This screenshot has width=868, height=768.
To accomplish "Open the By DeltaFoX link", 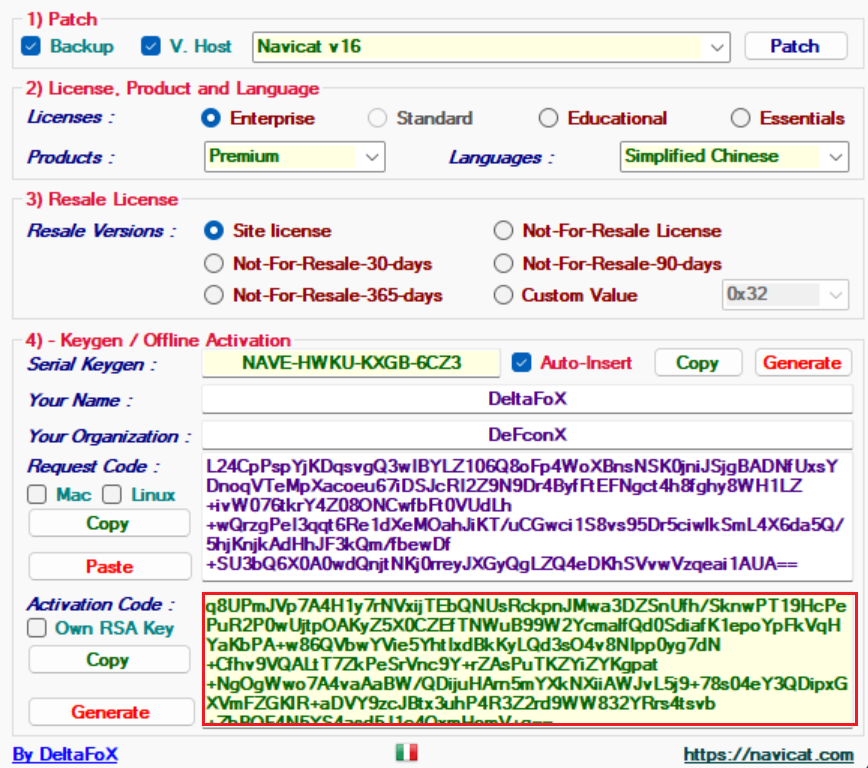I will (64, 754).
